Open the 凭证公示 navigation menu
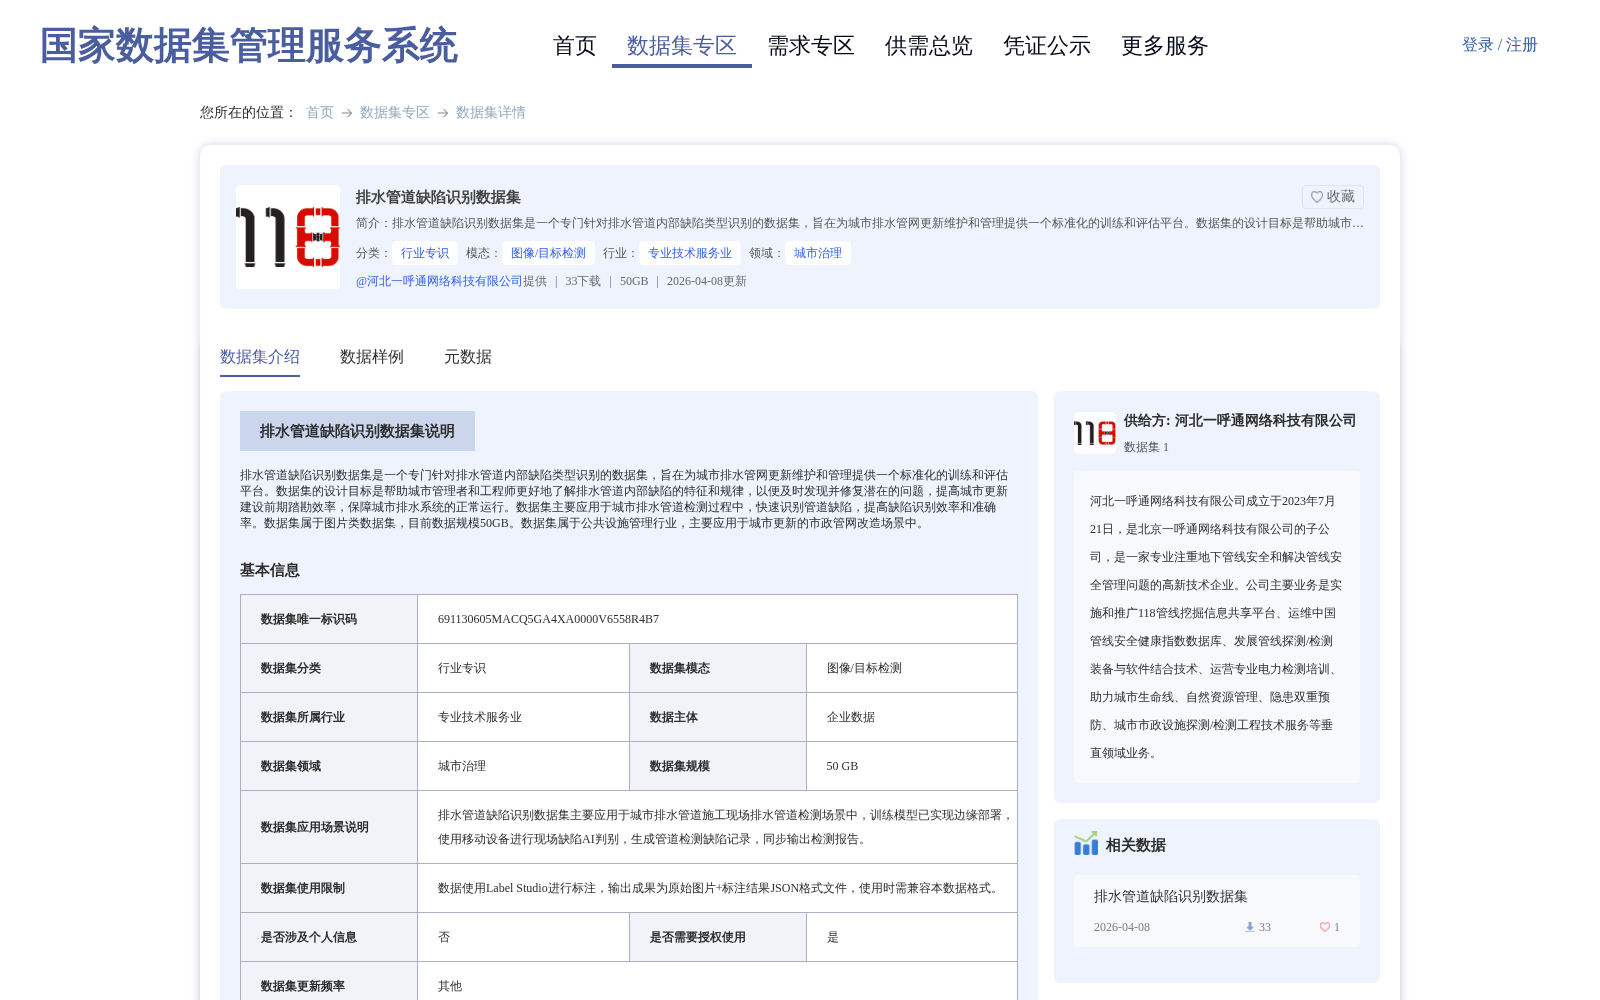The width and height of the screenshot is (1600, 1000). coord(1047,46)
